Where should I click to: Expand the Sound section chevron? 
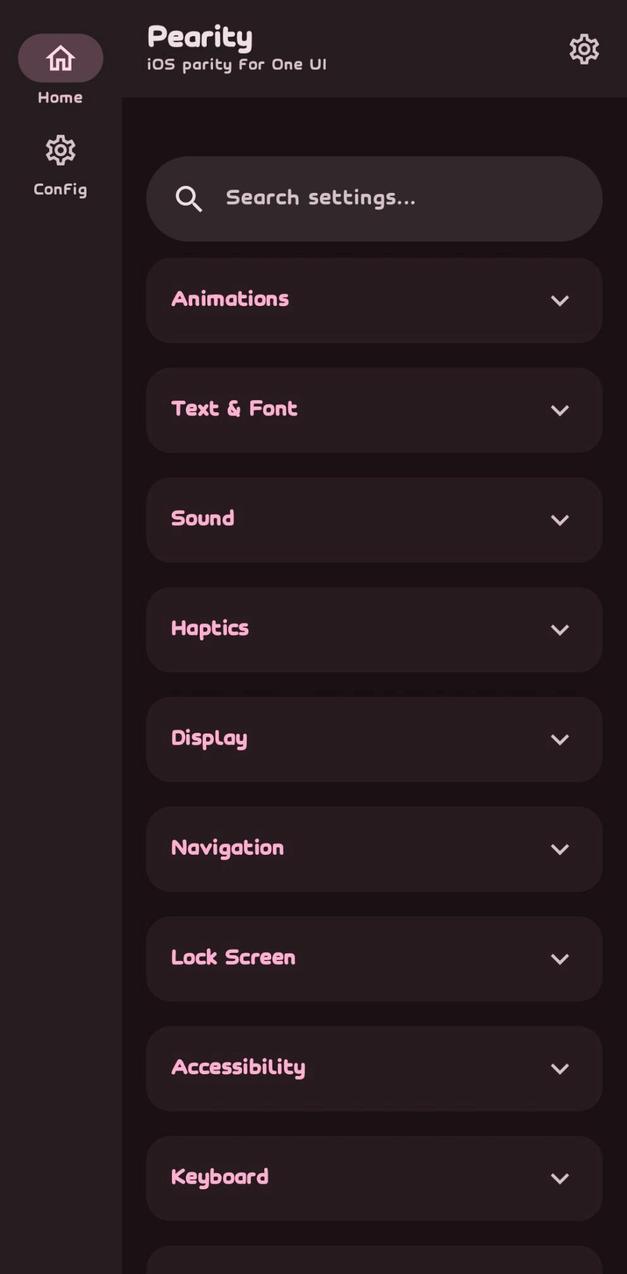coord(560,520)
